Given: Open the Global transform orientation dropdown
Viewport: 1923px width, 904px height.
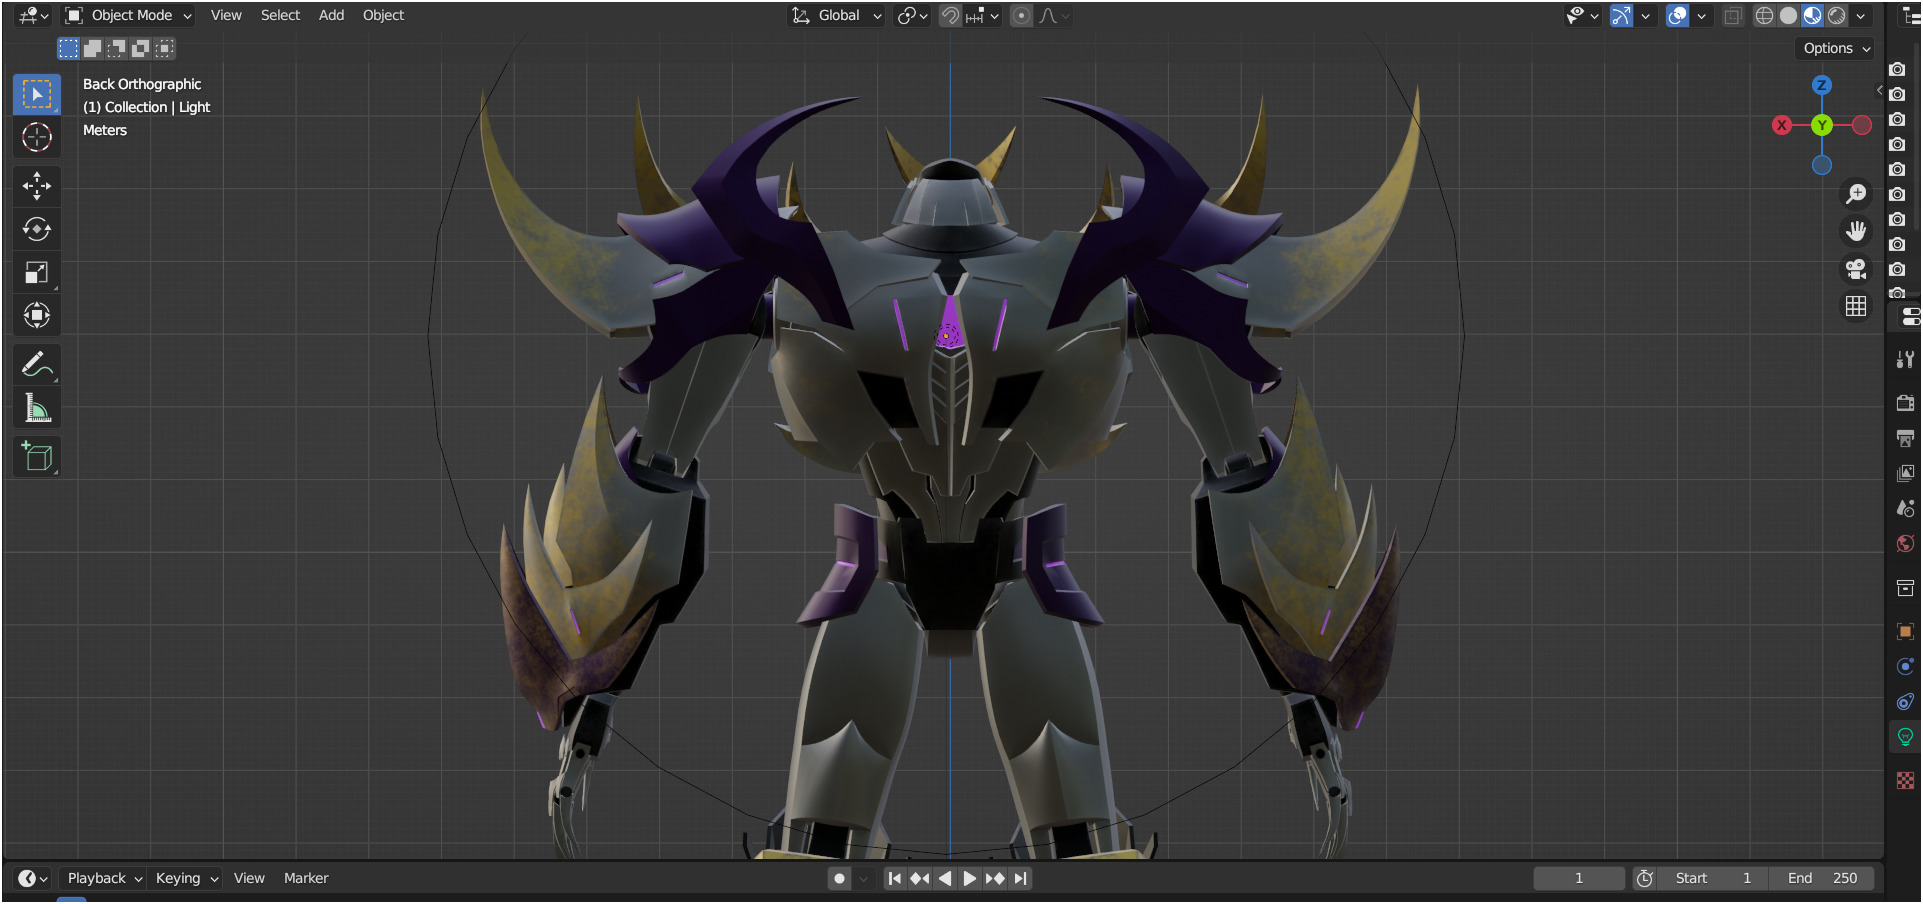Looking at the screenshot, I should click(837, 15).
